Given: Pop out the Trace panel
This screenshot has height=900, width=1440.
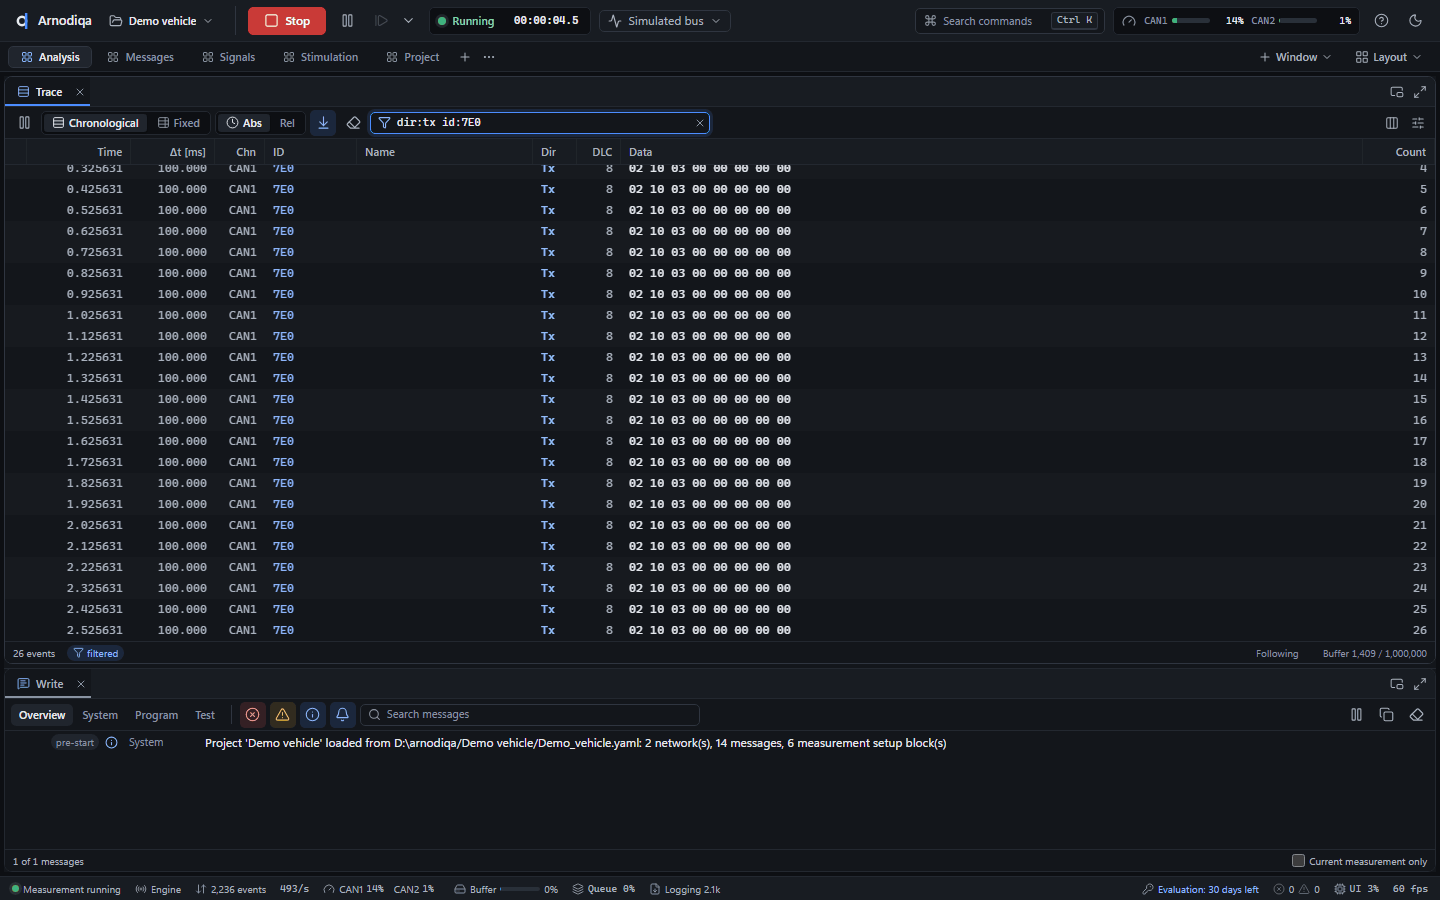Looking at the screenshot, I should (x=1397, y=92).
